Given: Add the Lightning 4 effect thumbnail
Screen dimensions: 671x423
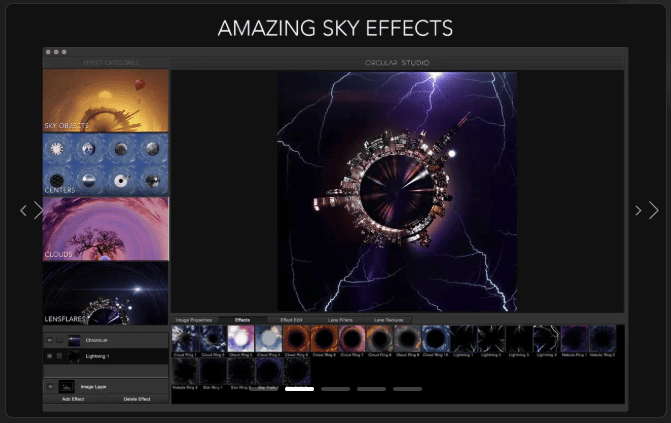Looking at the screenshot, I should (x=547, y=339).
